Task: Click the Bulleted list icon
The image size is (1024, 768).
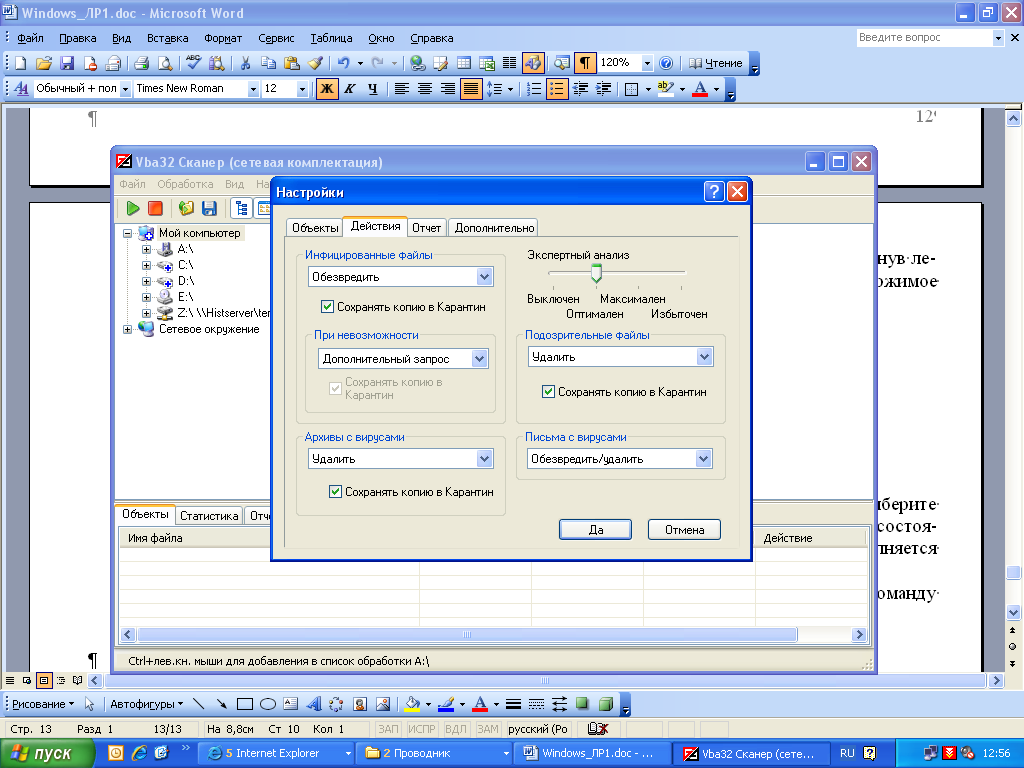Action: tap(557, 88)
